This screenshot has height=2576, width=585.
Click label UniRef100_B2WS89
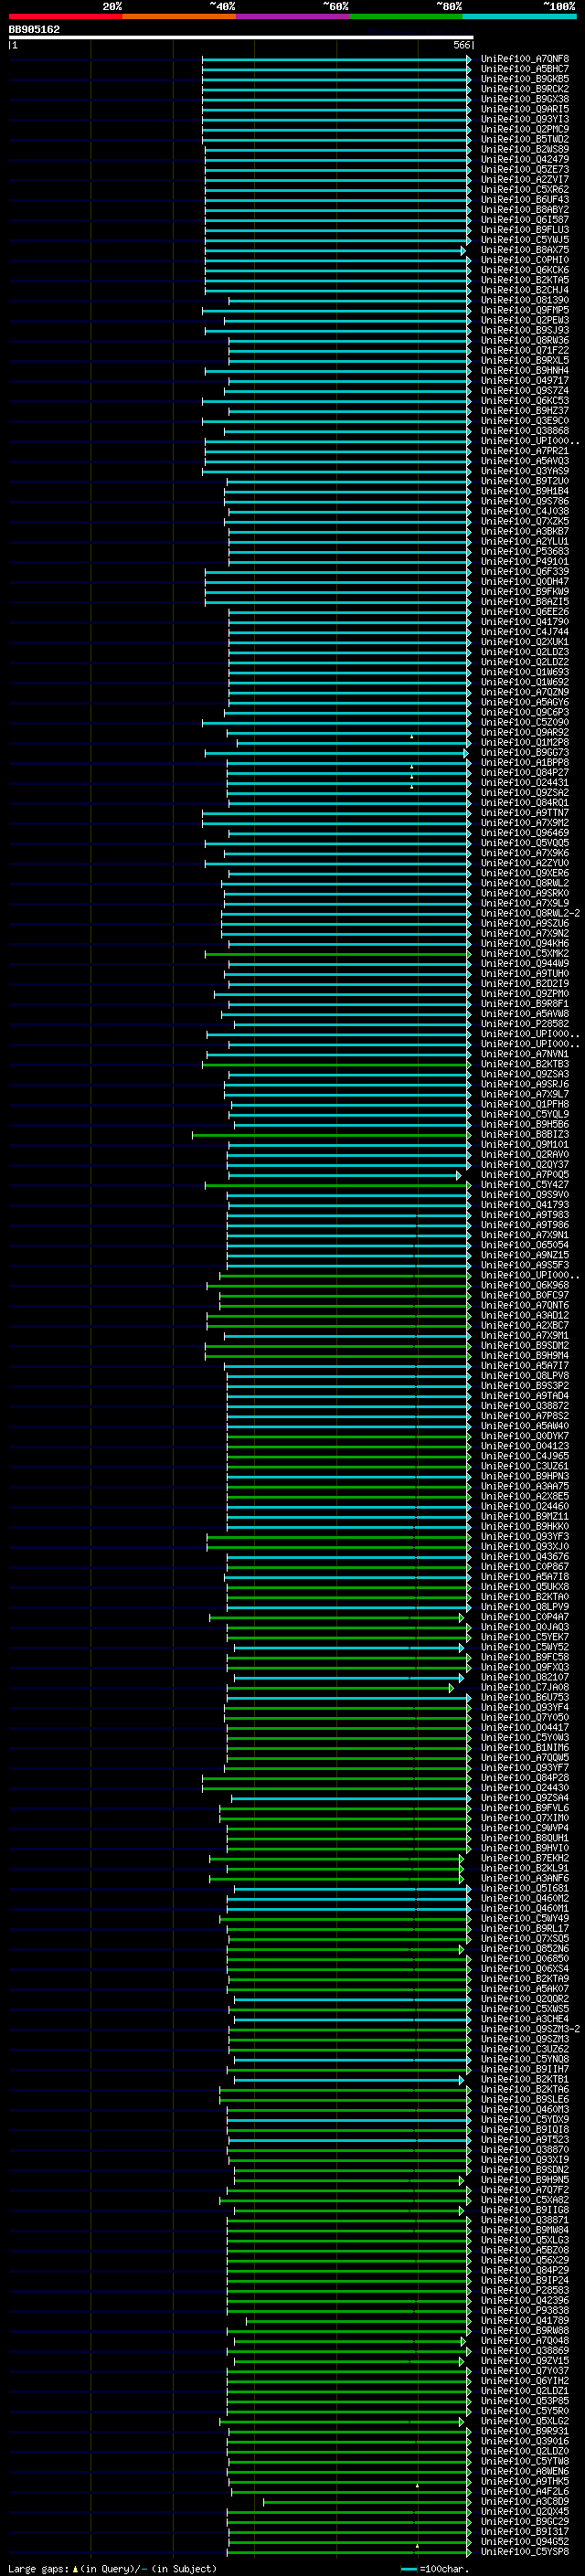point(524,149)
